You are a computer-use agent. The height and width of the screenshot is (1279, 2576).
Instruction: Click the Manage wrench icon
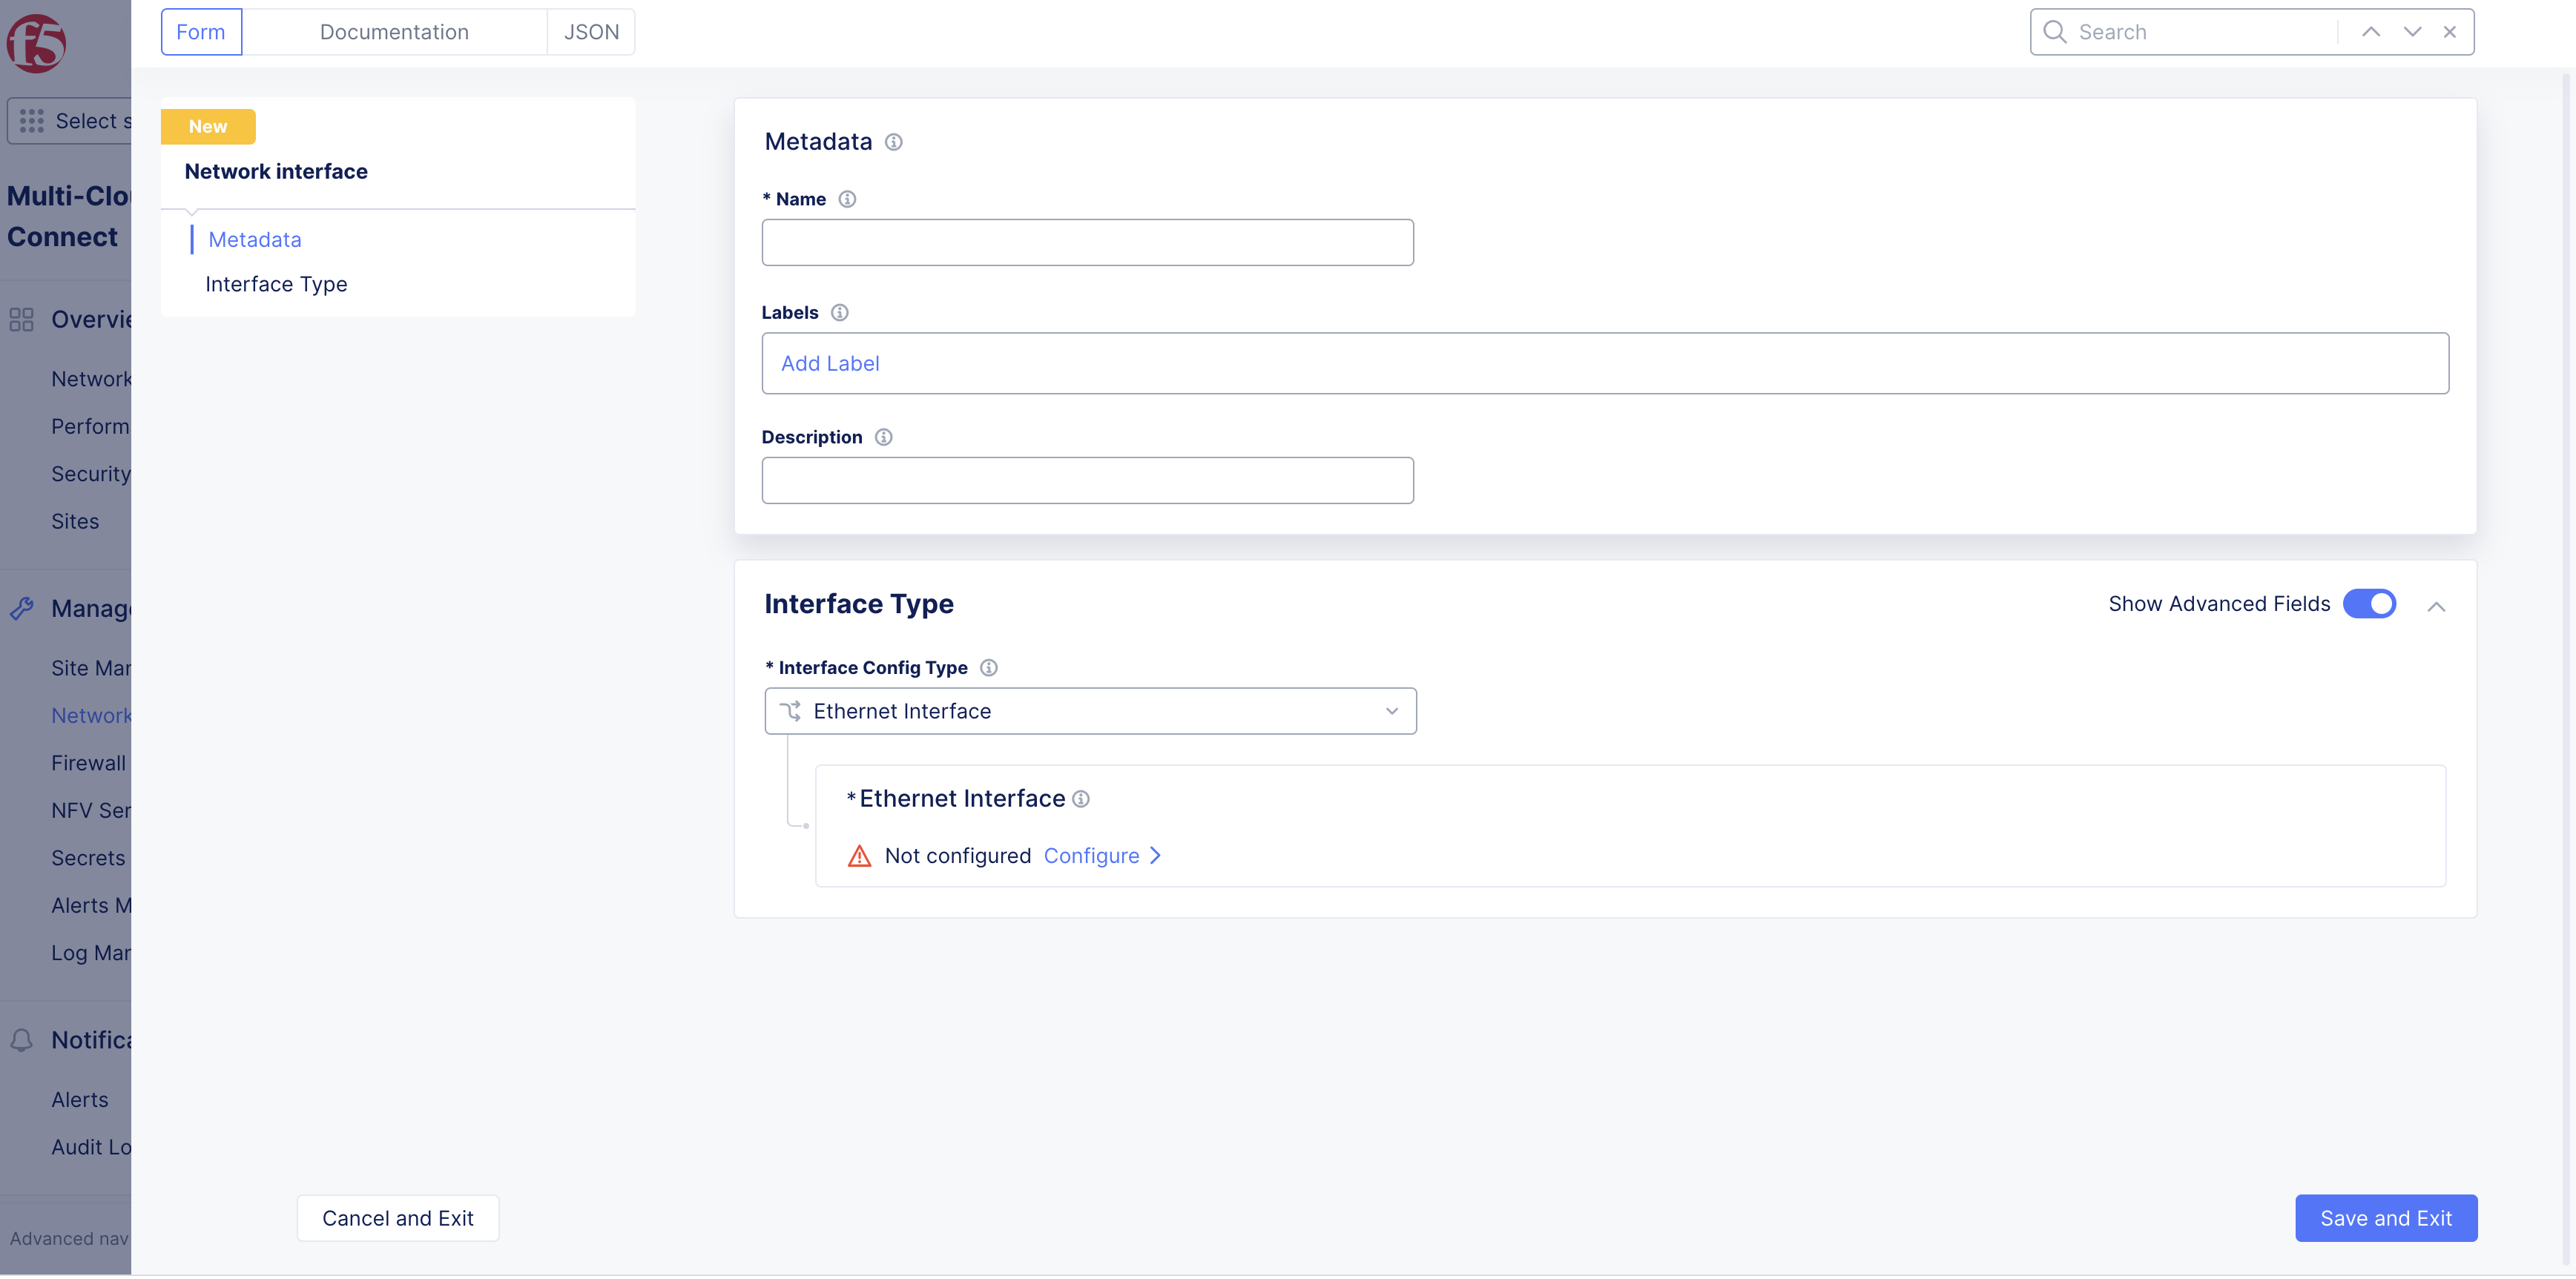21,608
